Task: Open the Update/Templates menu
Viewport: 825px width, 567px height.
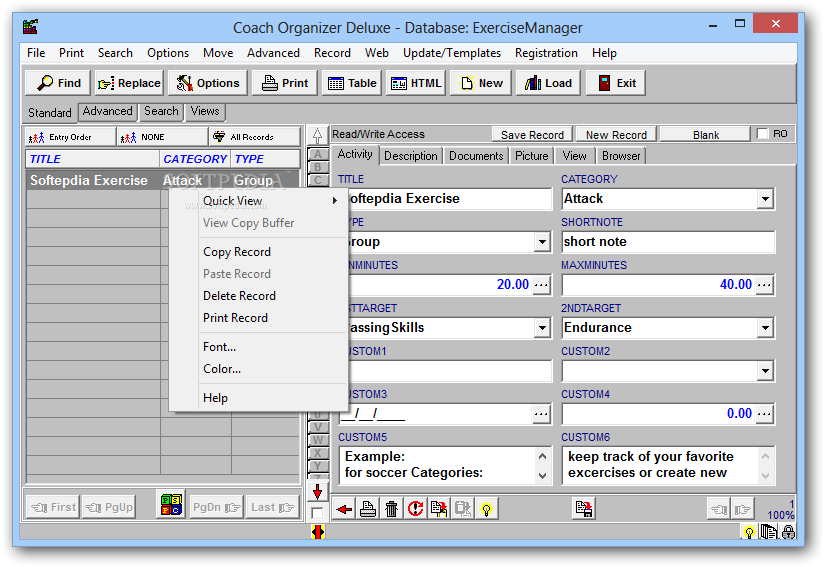Action: pyautogui.click(x=451, y=53)
